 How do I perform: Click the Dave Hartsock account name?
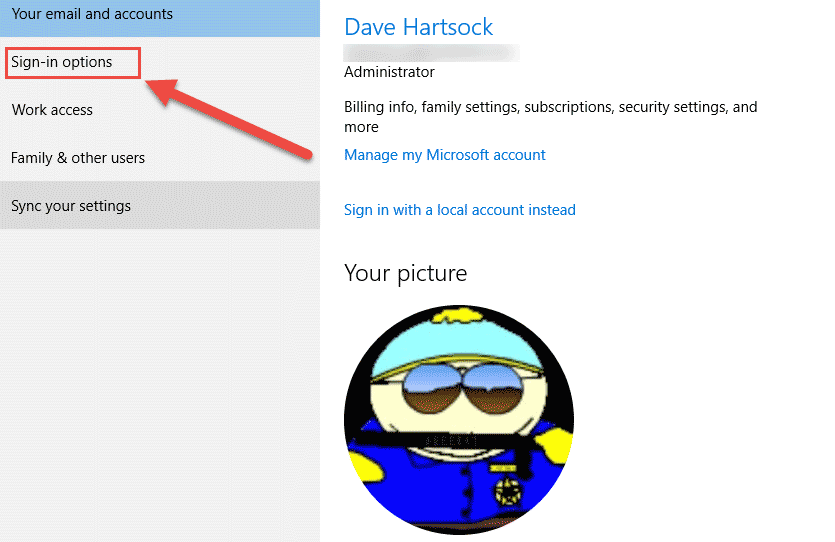(x=419, y=27)
